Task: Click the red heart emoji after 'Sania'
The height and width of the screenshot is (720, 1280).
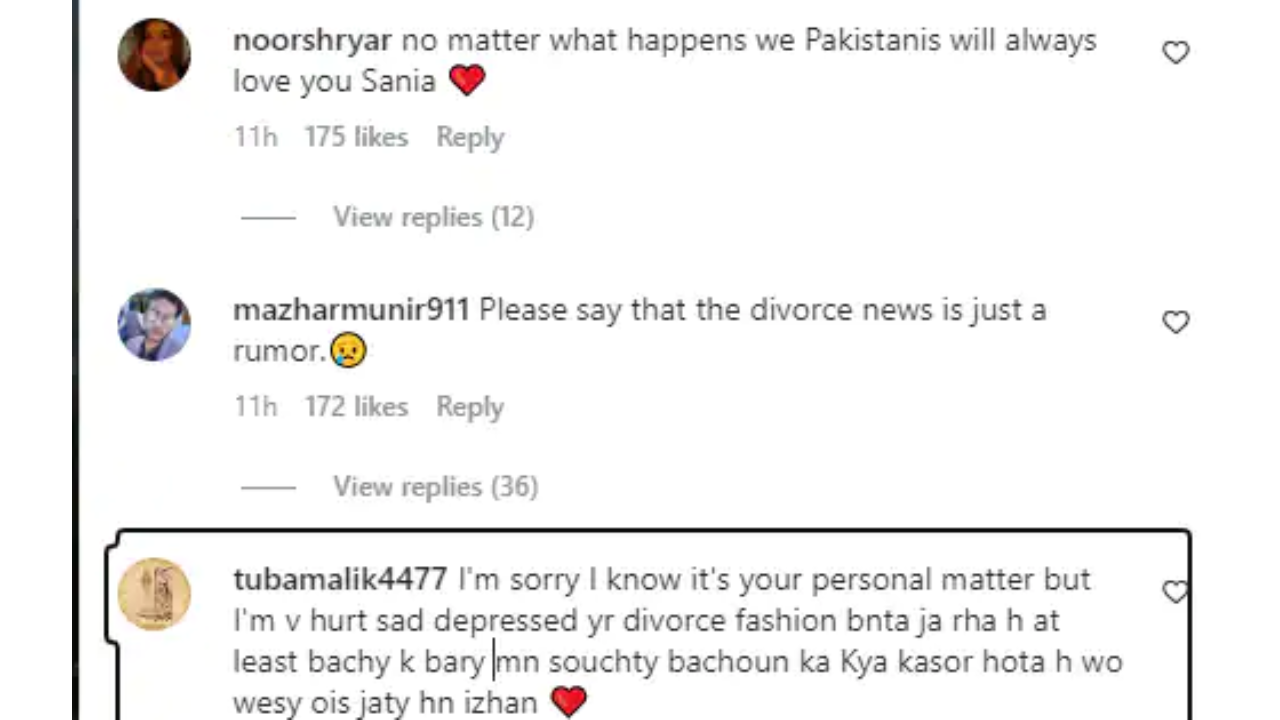Action: tap(467, 81)
